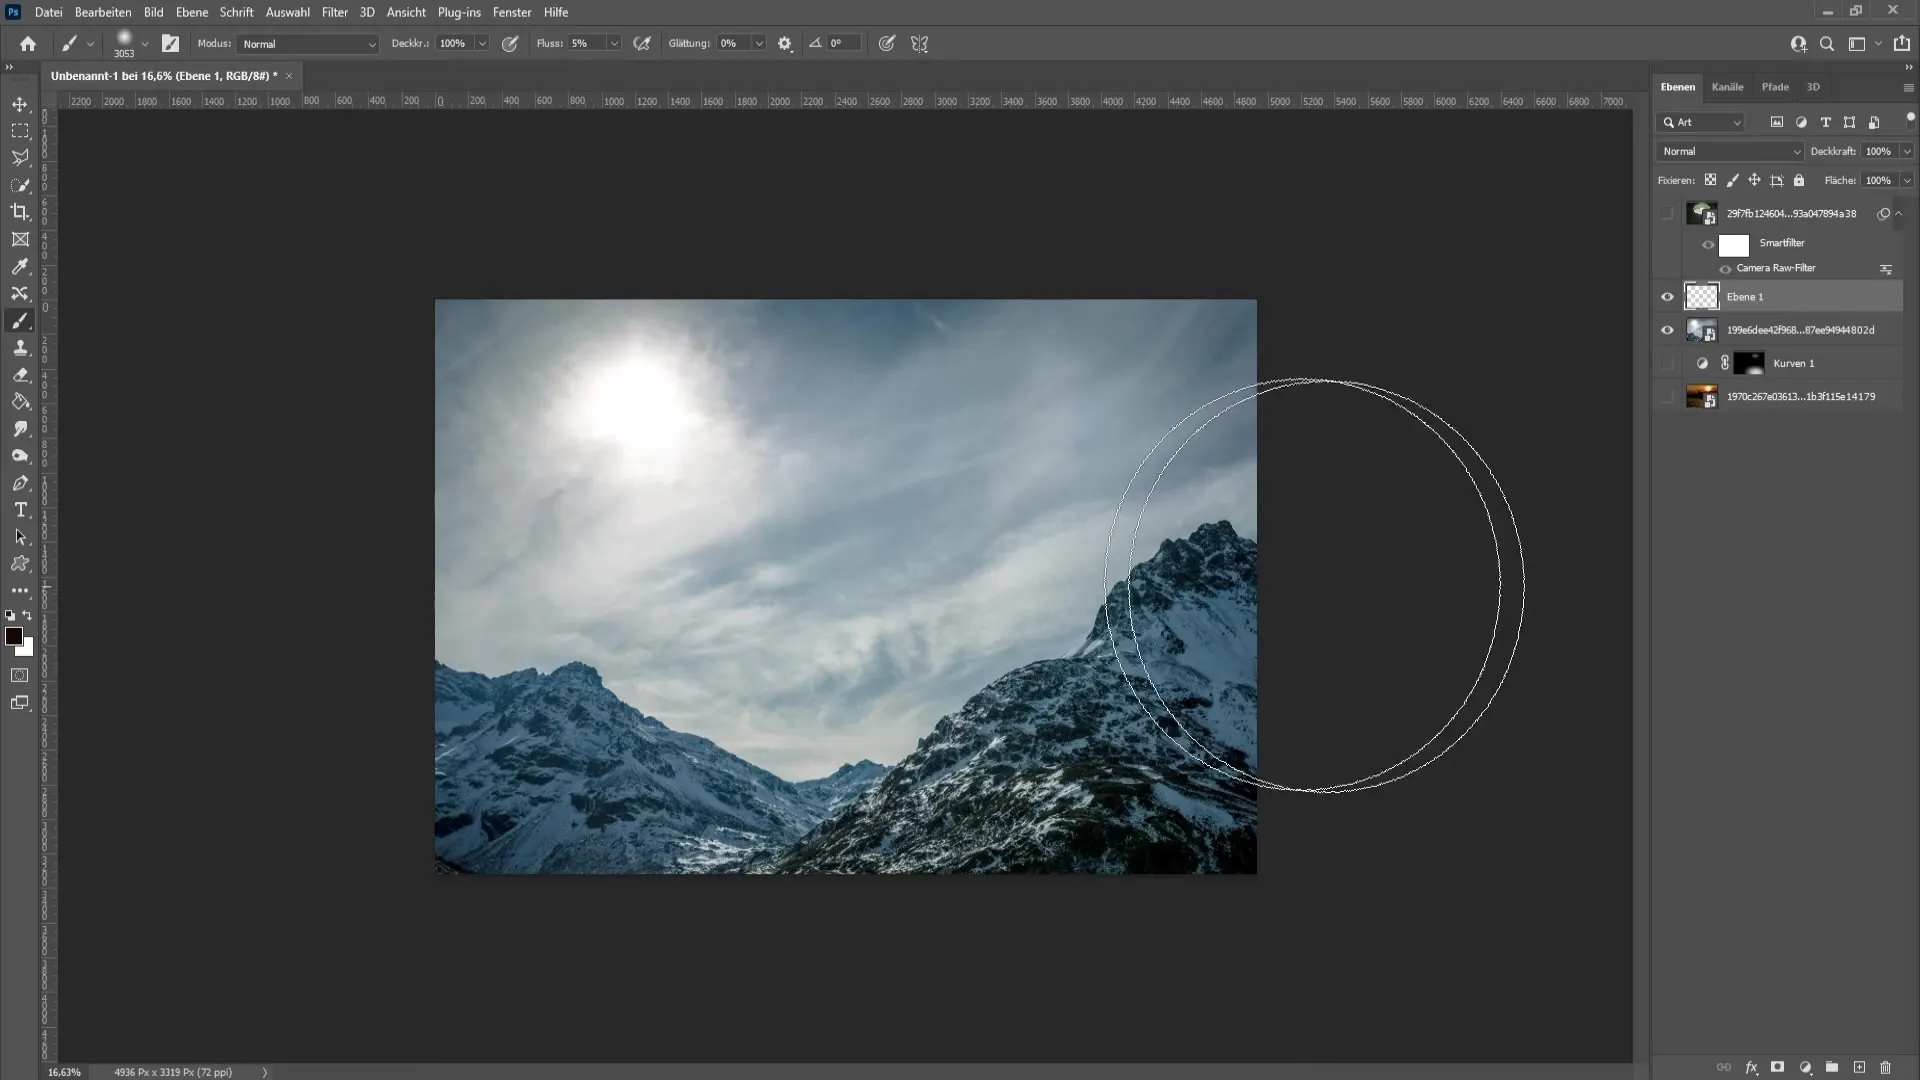Open the brush preset picker
Image resolution: width=1920 pixels, height=1080 pixels.
(145, 44)
